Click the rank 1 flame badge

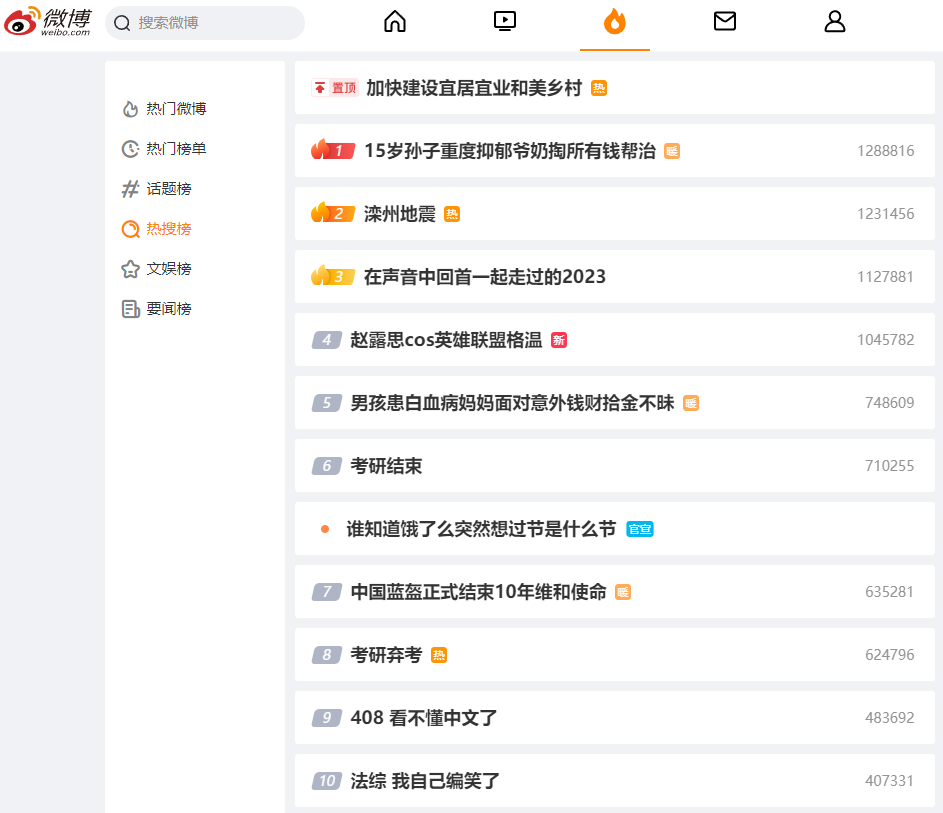(333, 150)
